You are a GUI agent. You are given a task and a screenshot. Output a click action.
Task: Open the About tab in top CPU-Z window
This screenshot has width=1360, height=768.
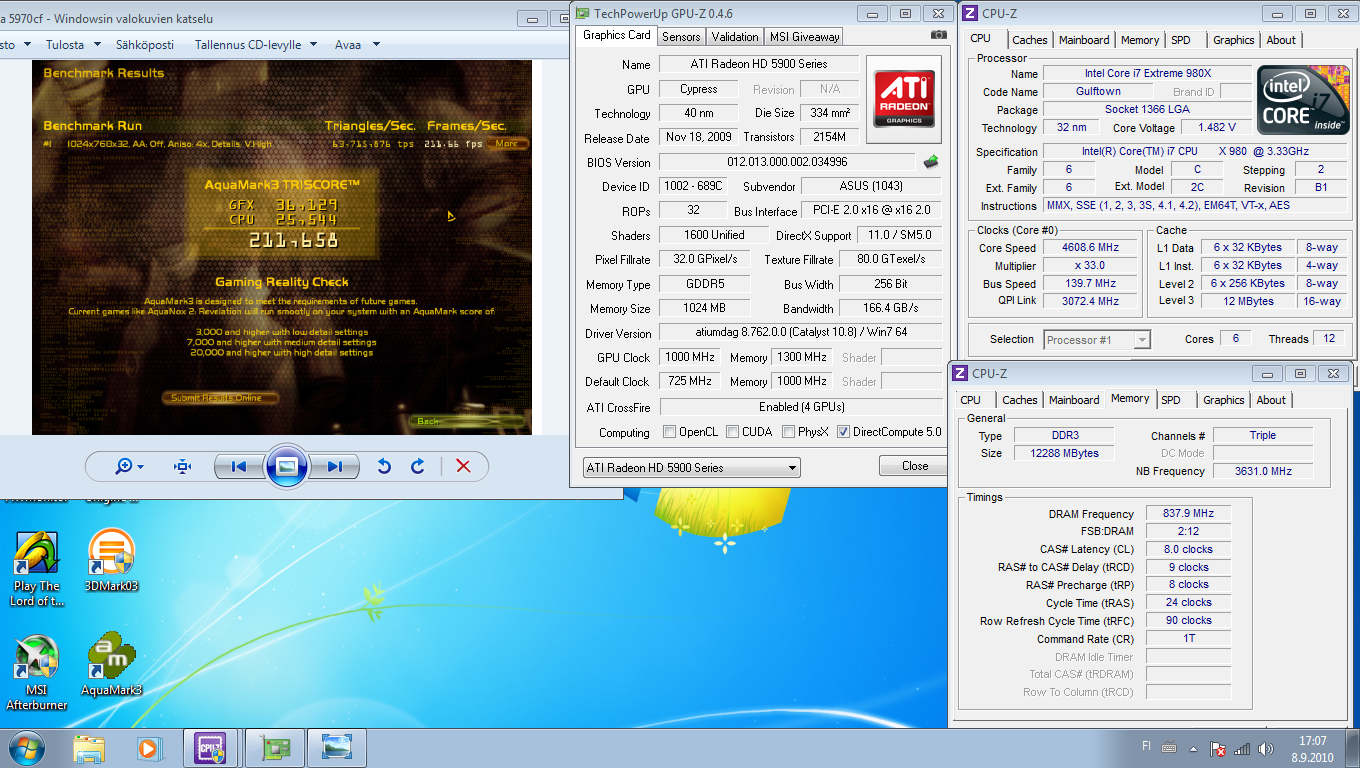1281,40
